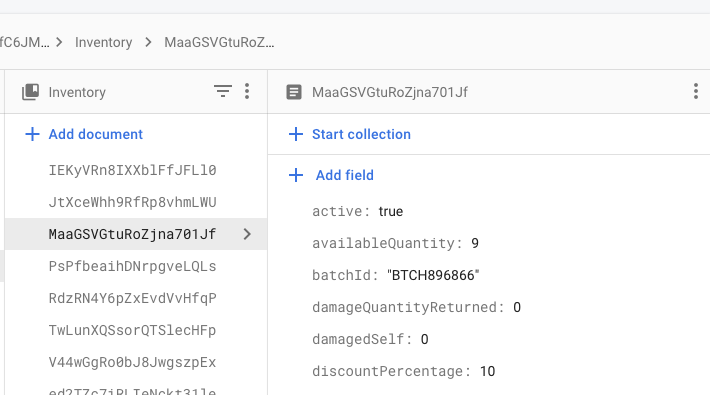Open the filter list icon for Inventory
The width and height of the screenshot is (710, 395).
pos(223,91)
